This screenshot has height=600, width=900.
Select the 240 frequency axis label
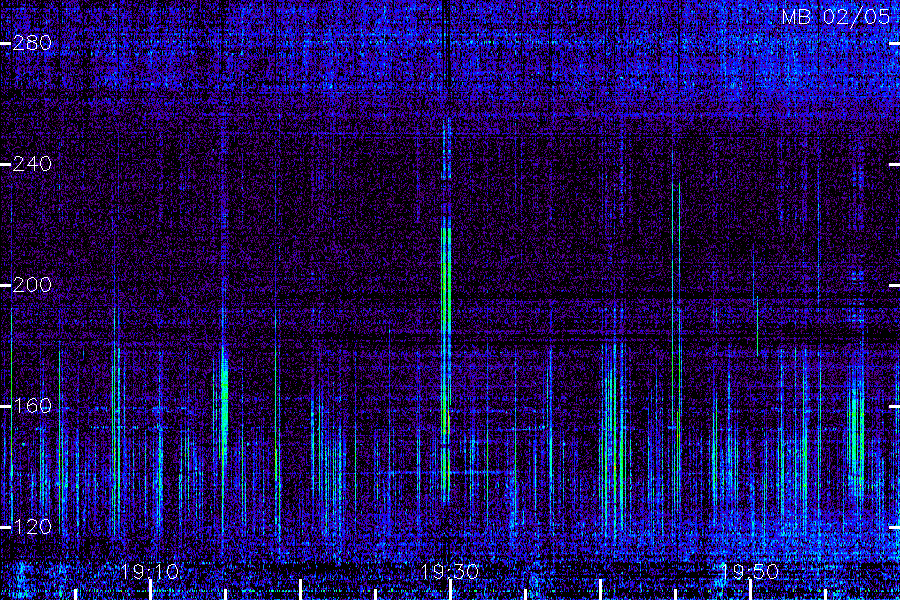32,164
